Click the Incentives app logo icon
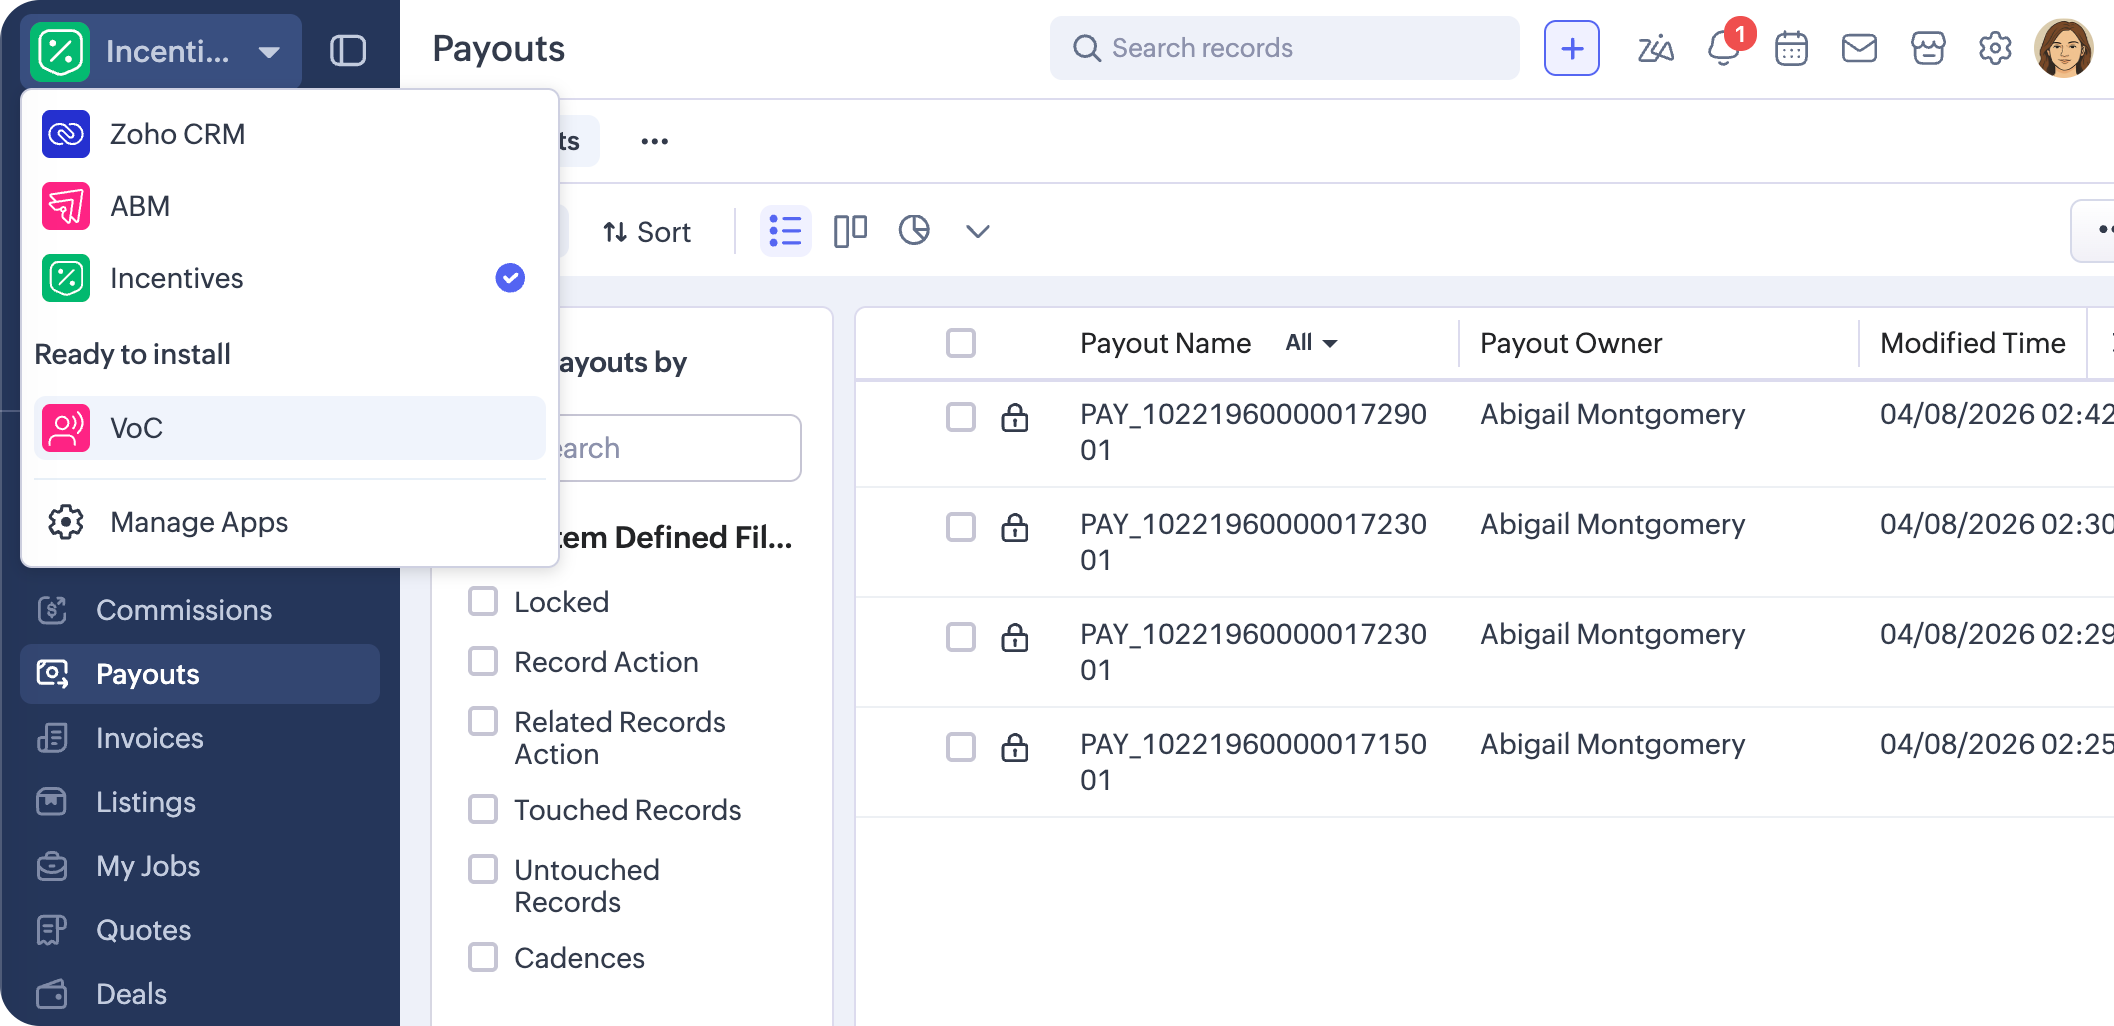 coord(60,51)
